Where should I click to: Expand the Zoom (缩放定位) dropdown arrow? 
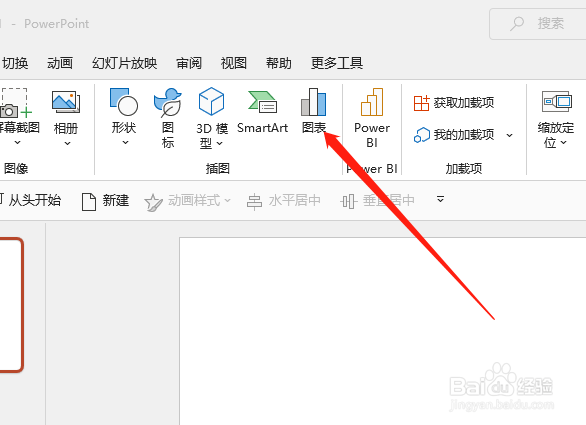point(564,142)
